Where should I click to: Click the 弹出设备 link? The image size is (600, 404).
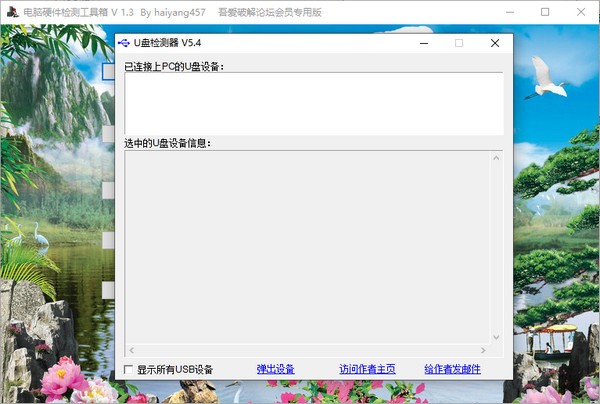(x=276, y=369)
